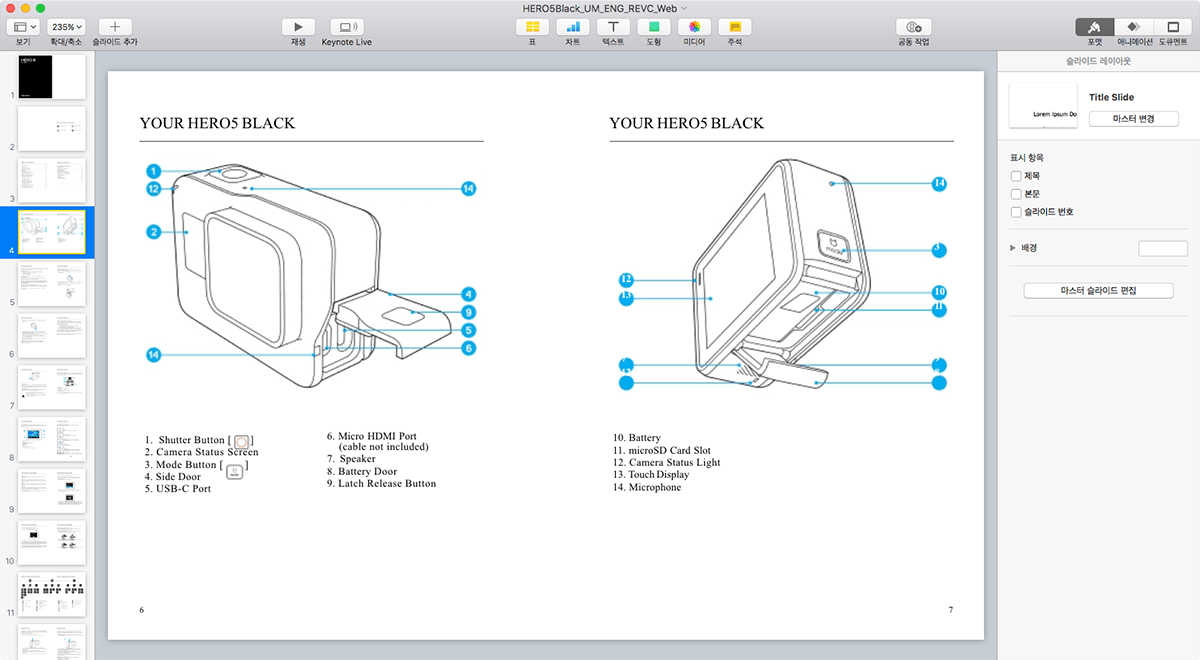This screenshot has width=1200, height=660.
Task: Select slide 8 thumbnail in navigator
Action: pos(52,440)
